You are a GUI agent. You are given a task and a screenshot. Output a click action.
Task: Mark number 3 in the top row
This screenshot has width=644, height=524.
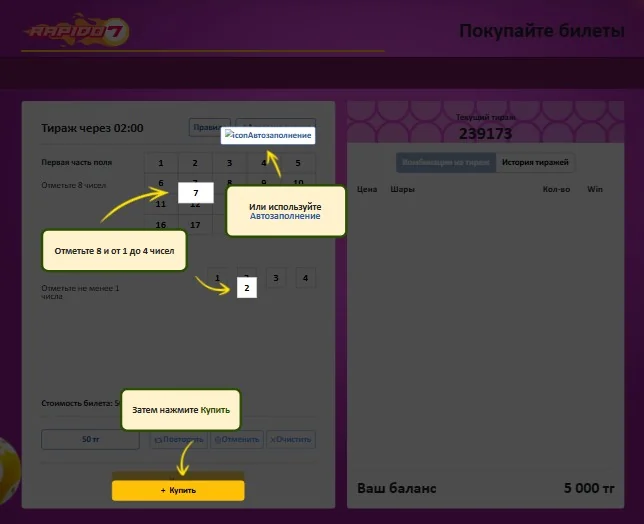[x=230, y=163]
